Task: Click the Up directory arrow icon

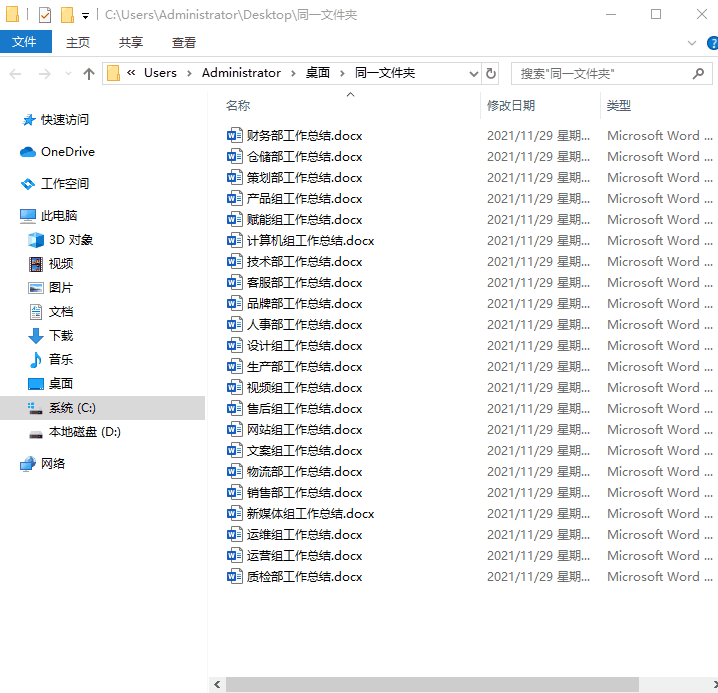Action: coord(89,74)
